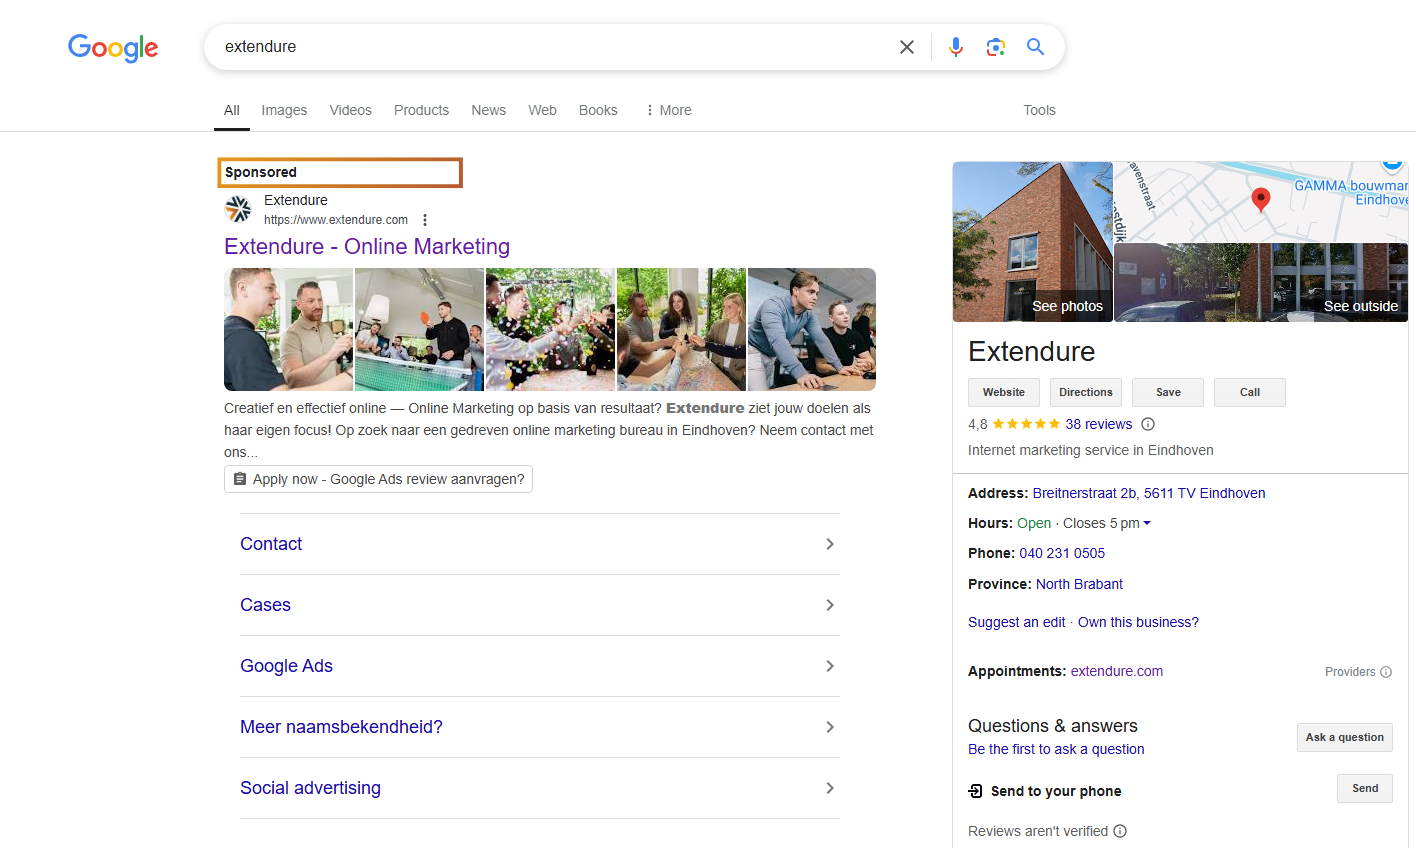This screenshot has height=848, width=1416.
Task: Open the See outside street view thumbnail
Action: point(1261,283)
